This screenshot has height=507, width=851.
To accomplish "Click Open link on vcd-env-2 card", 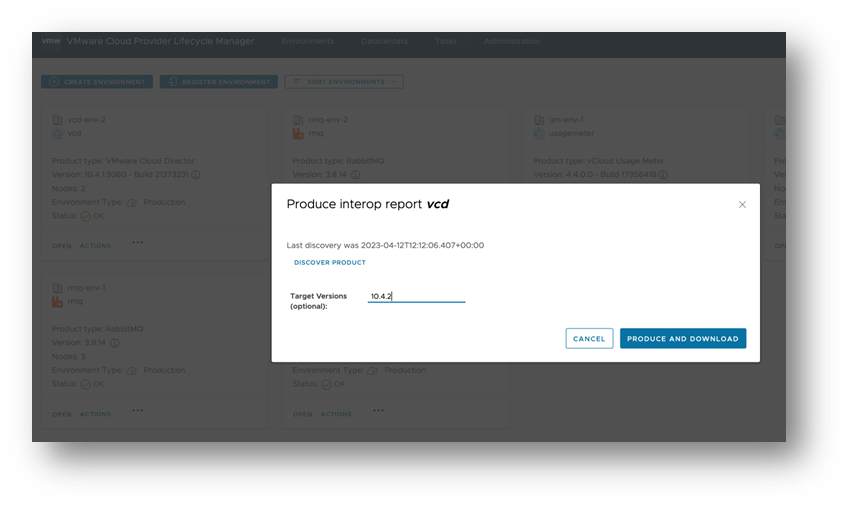I will 62,246.
